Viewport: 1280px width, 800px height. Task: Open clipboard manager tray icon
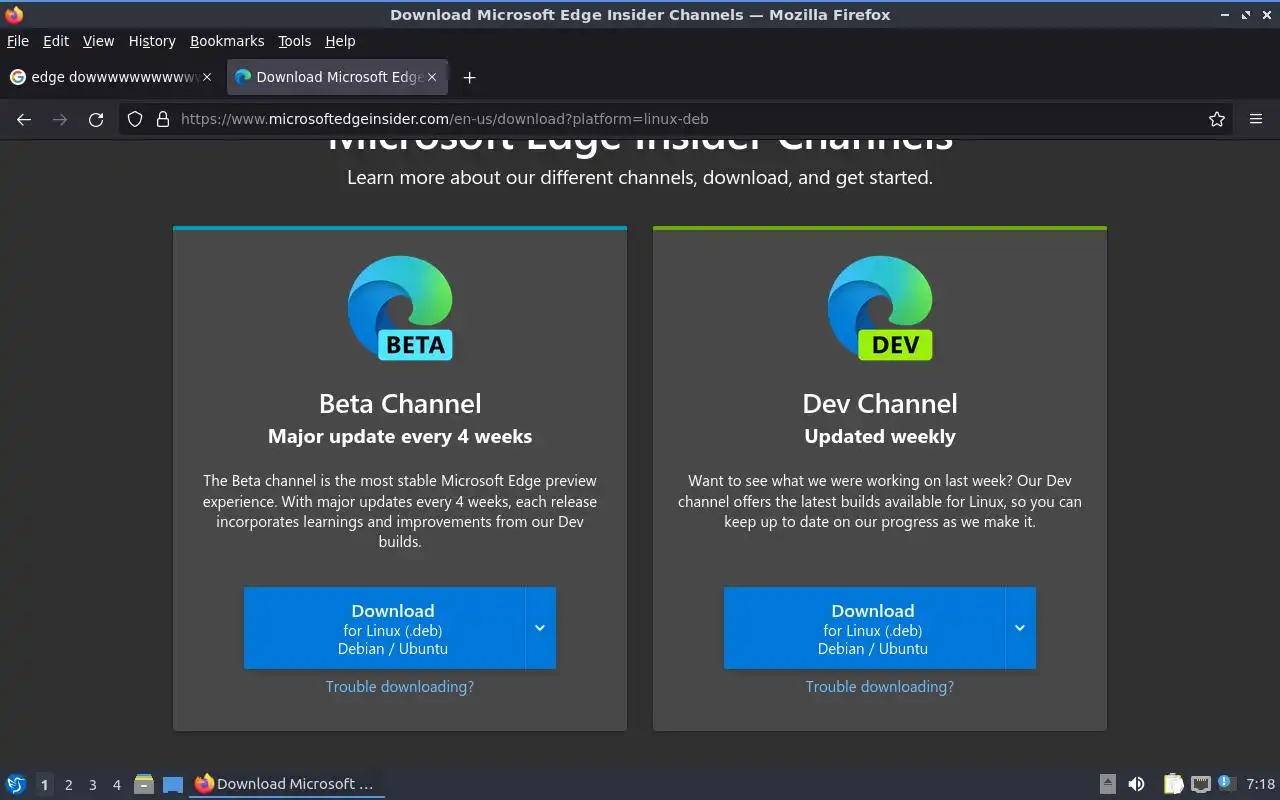click(x=1173, y=784)
